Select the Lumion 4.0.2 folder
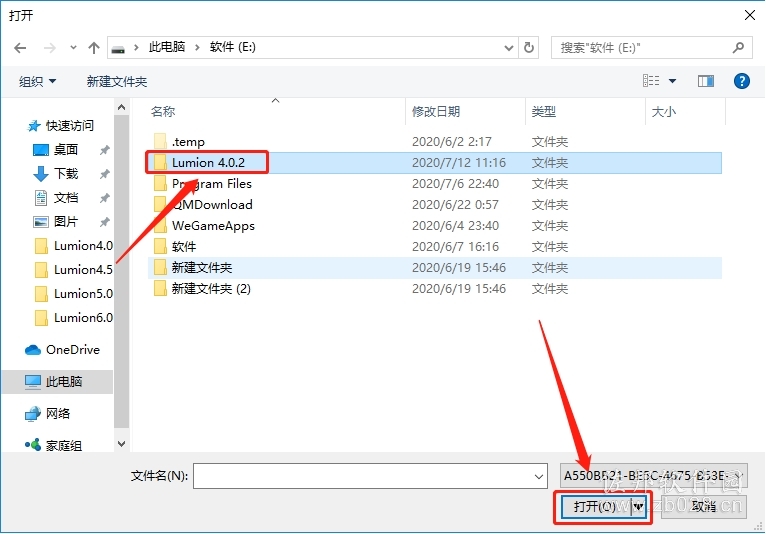The image size is (766, 534). [207, 163]
